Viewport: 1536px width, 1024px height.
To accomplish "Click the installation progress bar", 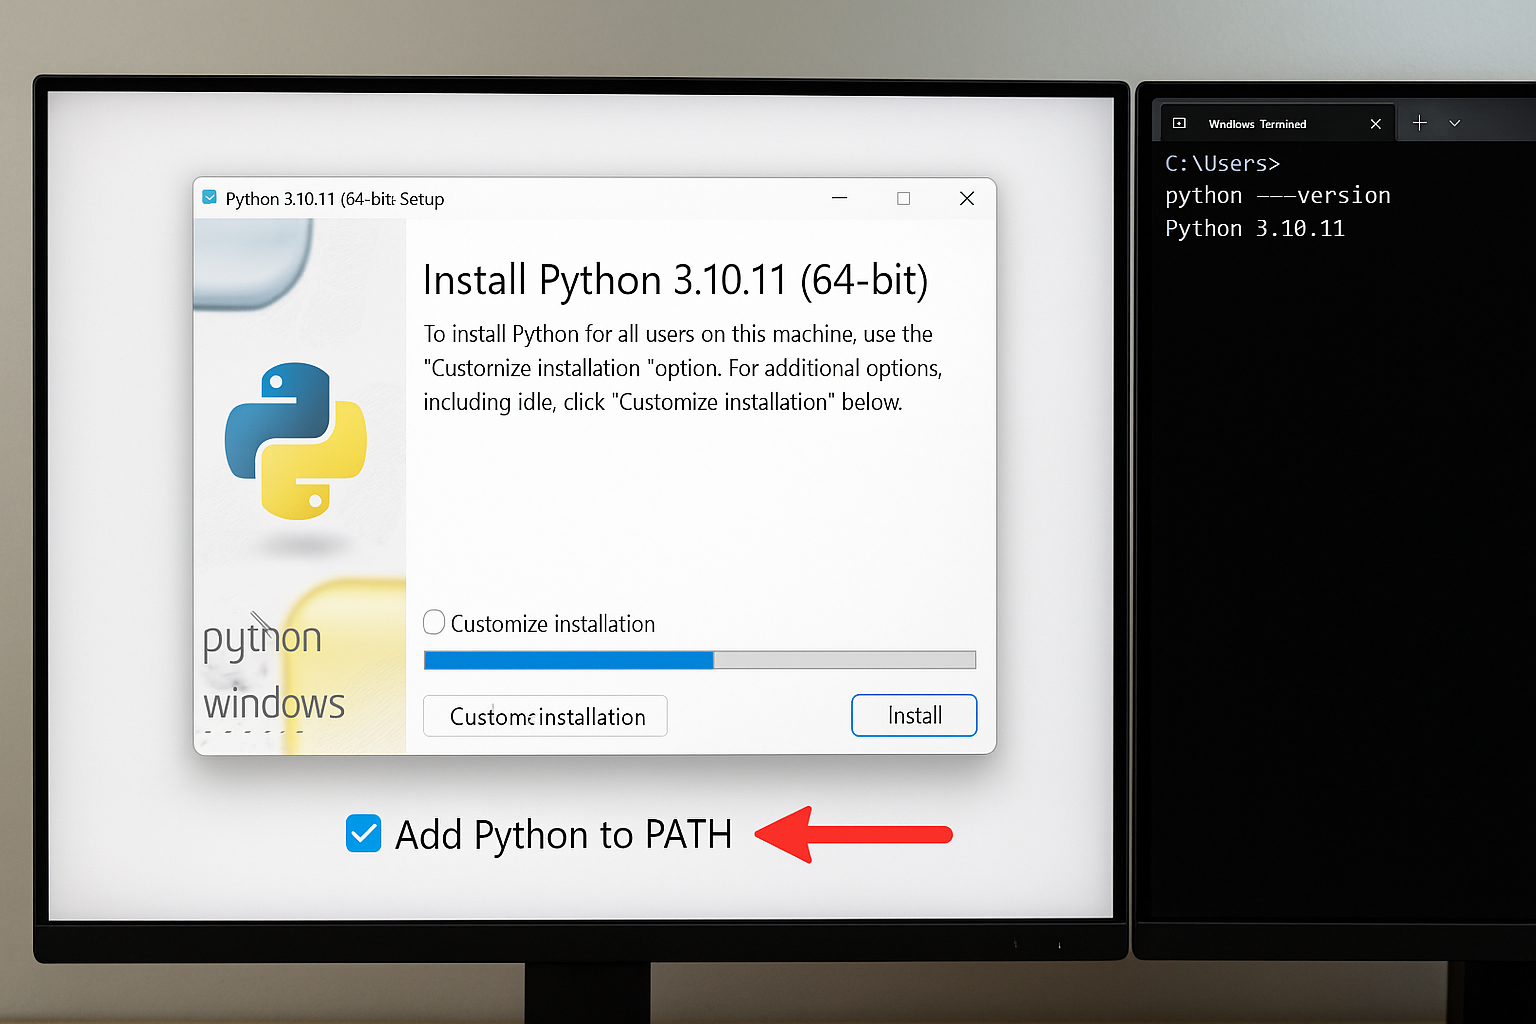I will 699,660.
